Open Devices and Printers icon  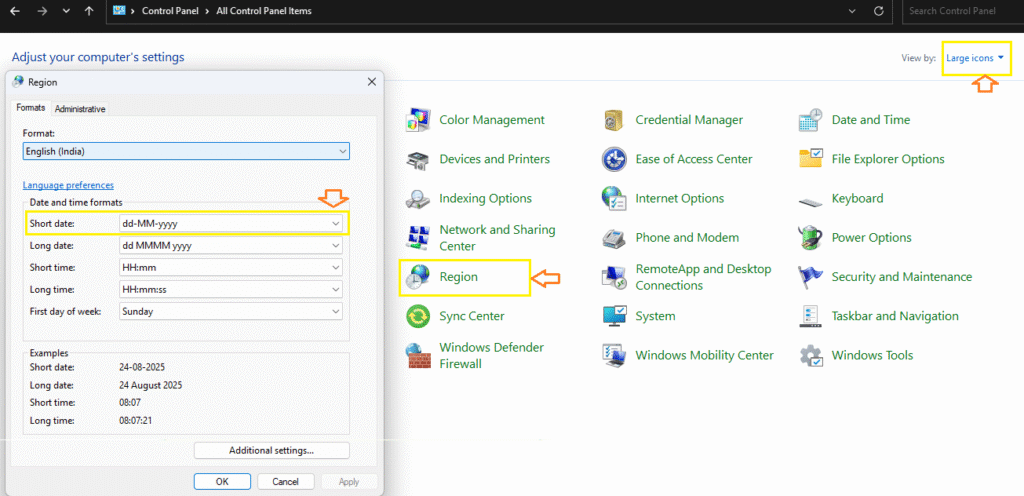tap(417, 159)
